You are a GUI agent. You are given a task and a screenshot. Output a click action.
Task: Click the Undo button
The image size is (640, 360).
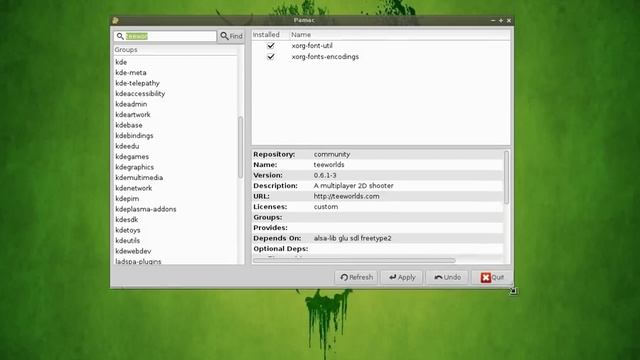click(447, 278)
